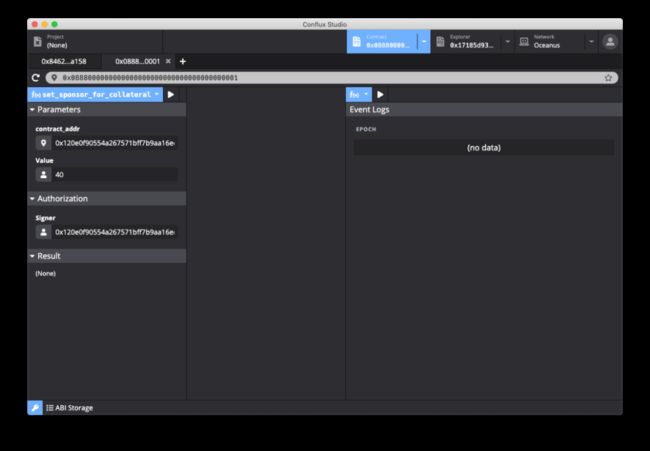
Task: Open Contract dropdown arrow
Action: point(424,41)
